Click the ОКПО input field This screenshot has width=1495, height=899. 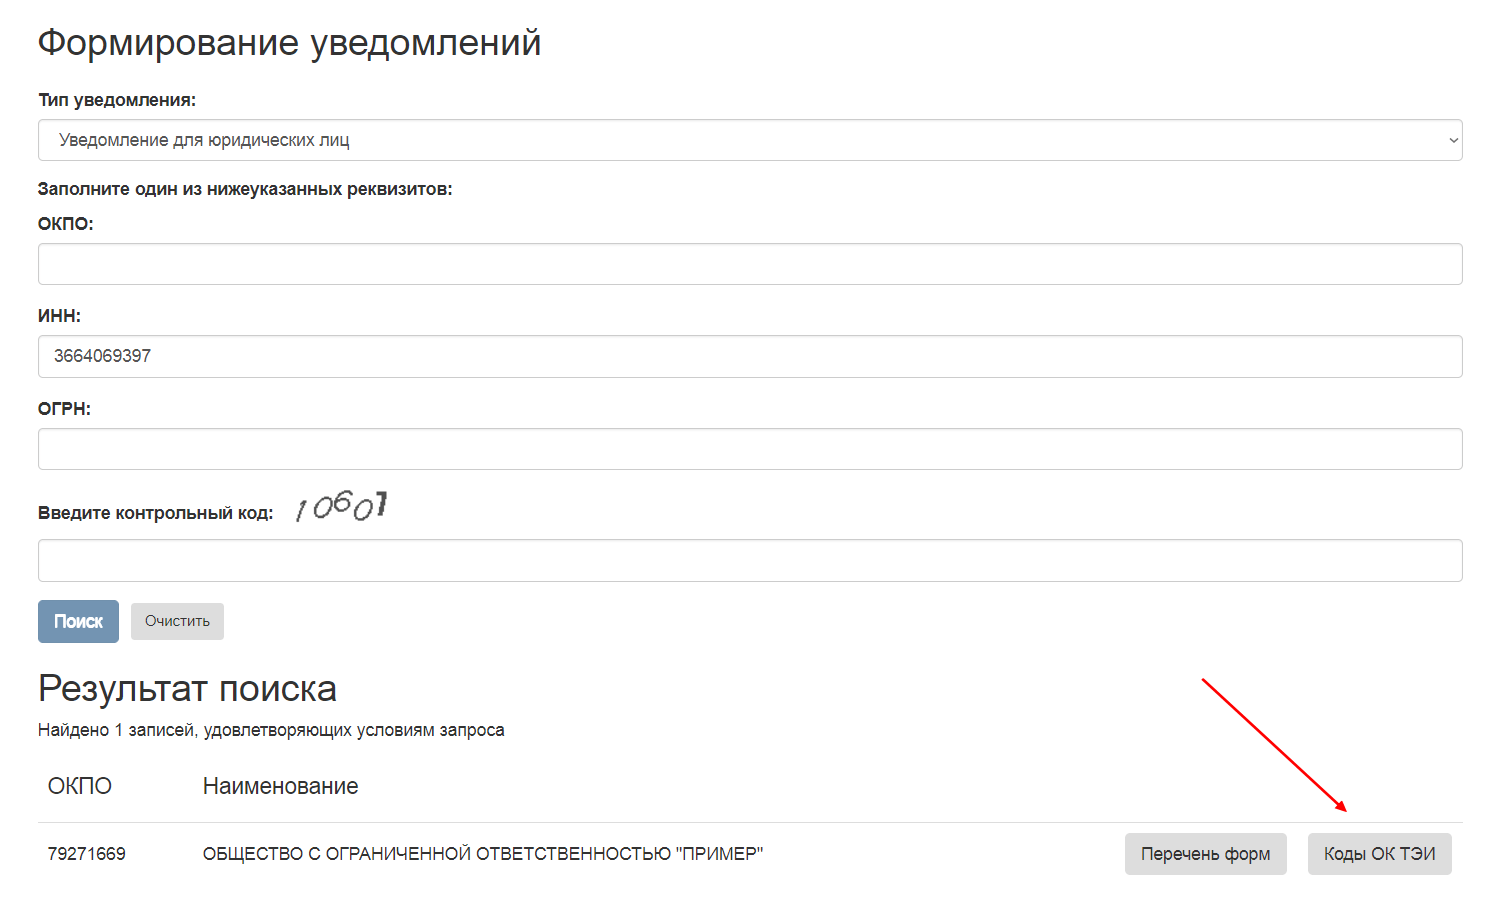click(x=750, y=264)
